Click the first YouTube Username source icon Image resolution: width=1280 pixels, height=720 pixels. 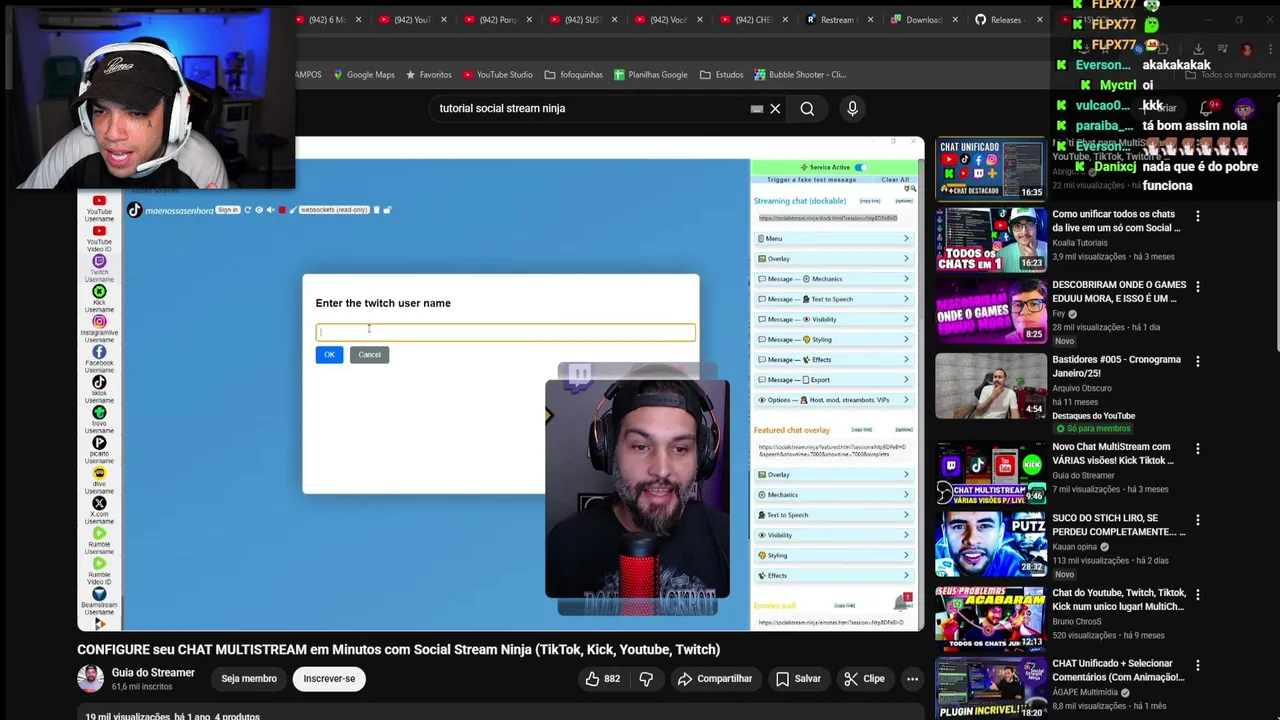point(99,201)
